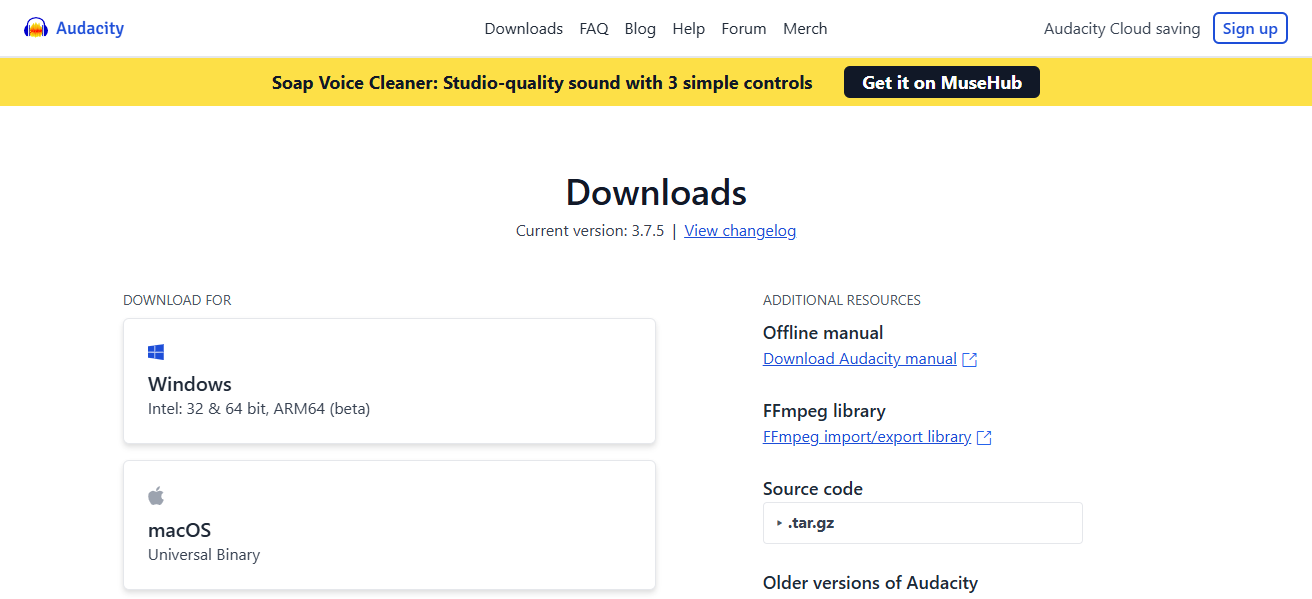Click the 'Source code' heading
Image resolution: width=1312 pixels, height=599 pixels.
(x=813, y=489)
